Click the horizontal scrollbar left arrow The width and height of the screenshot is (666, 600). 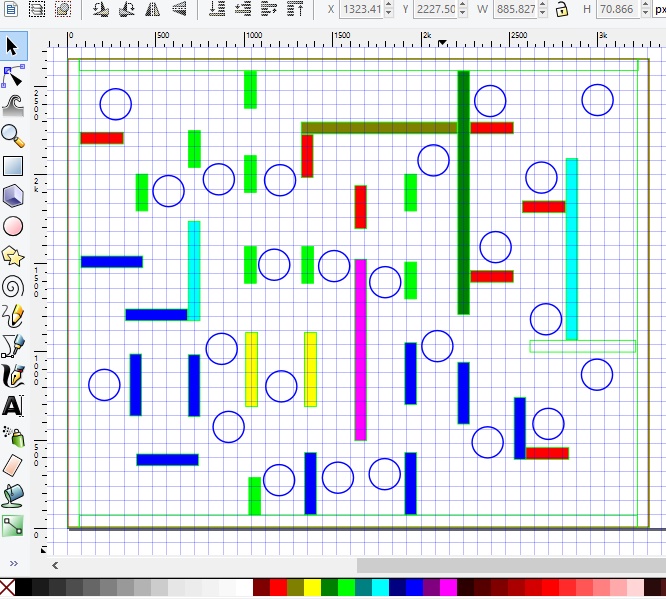55,565
